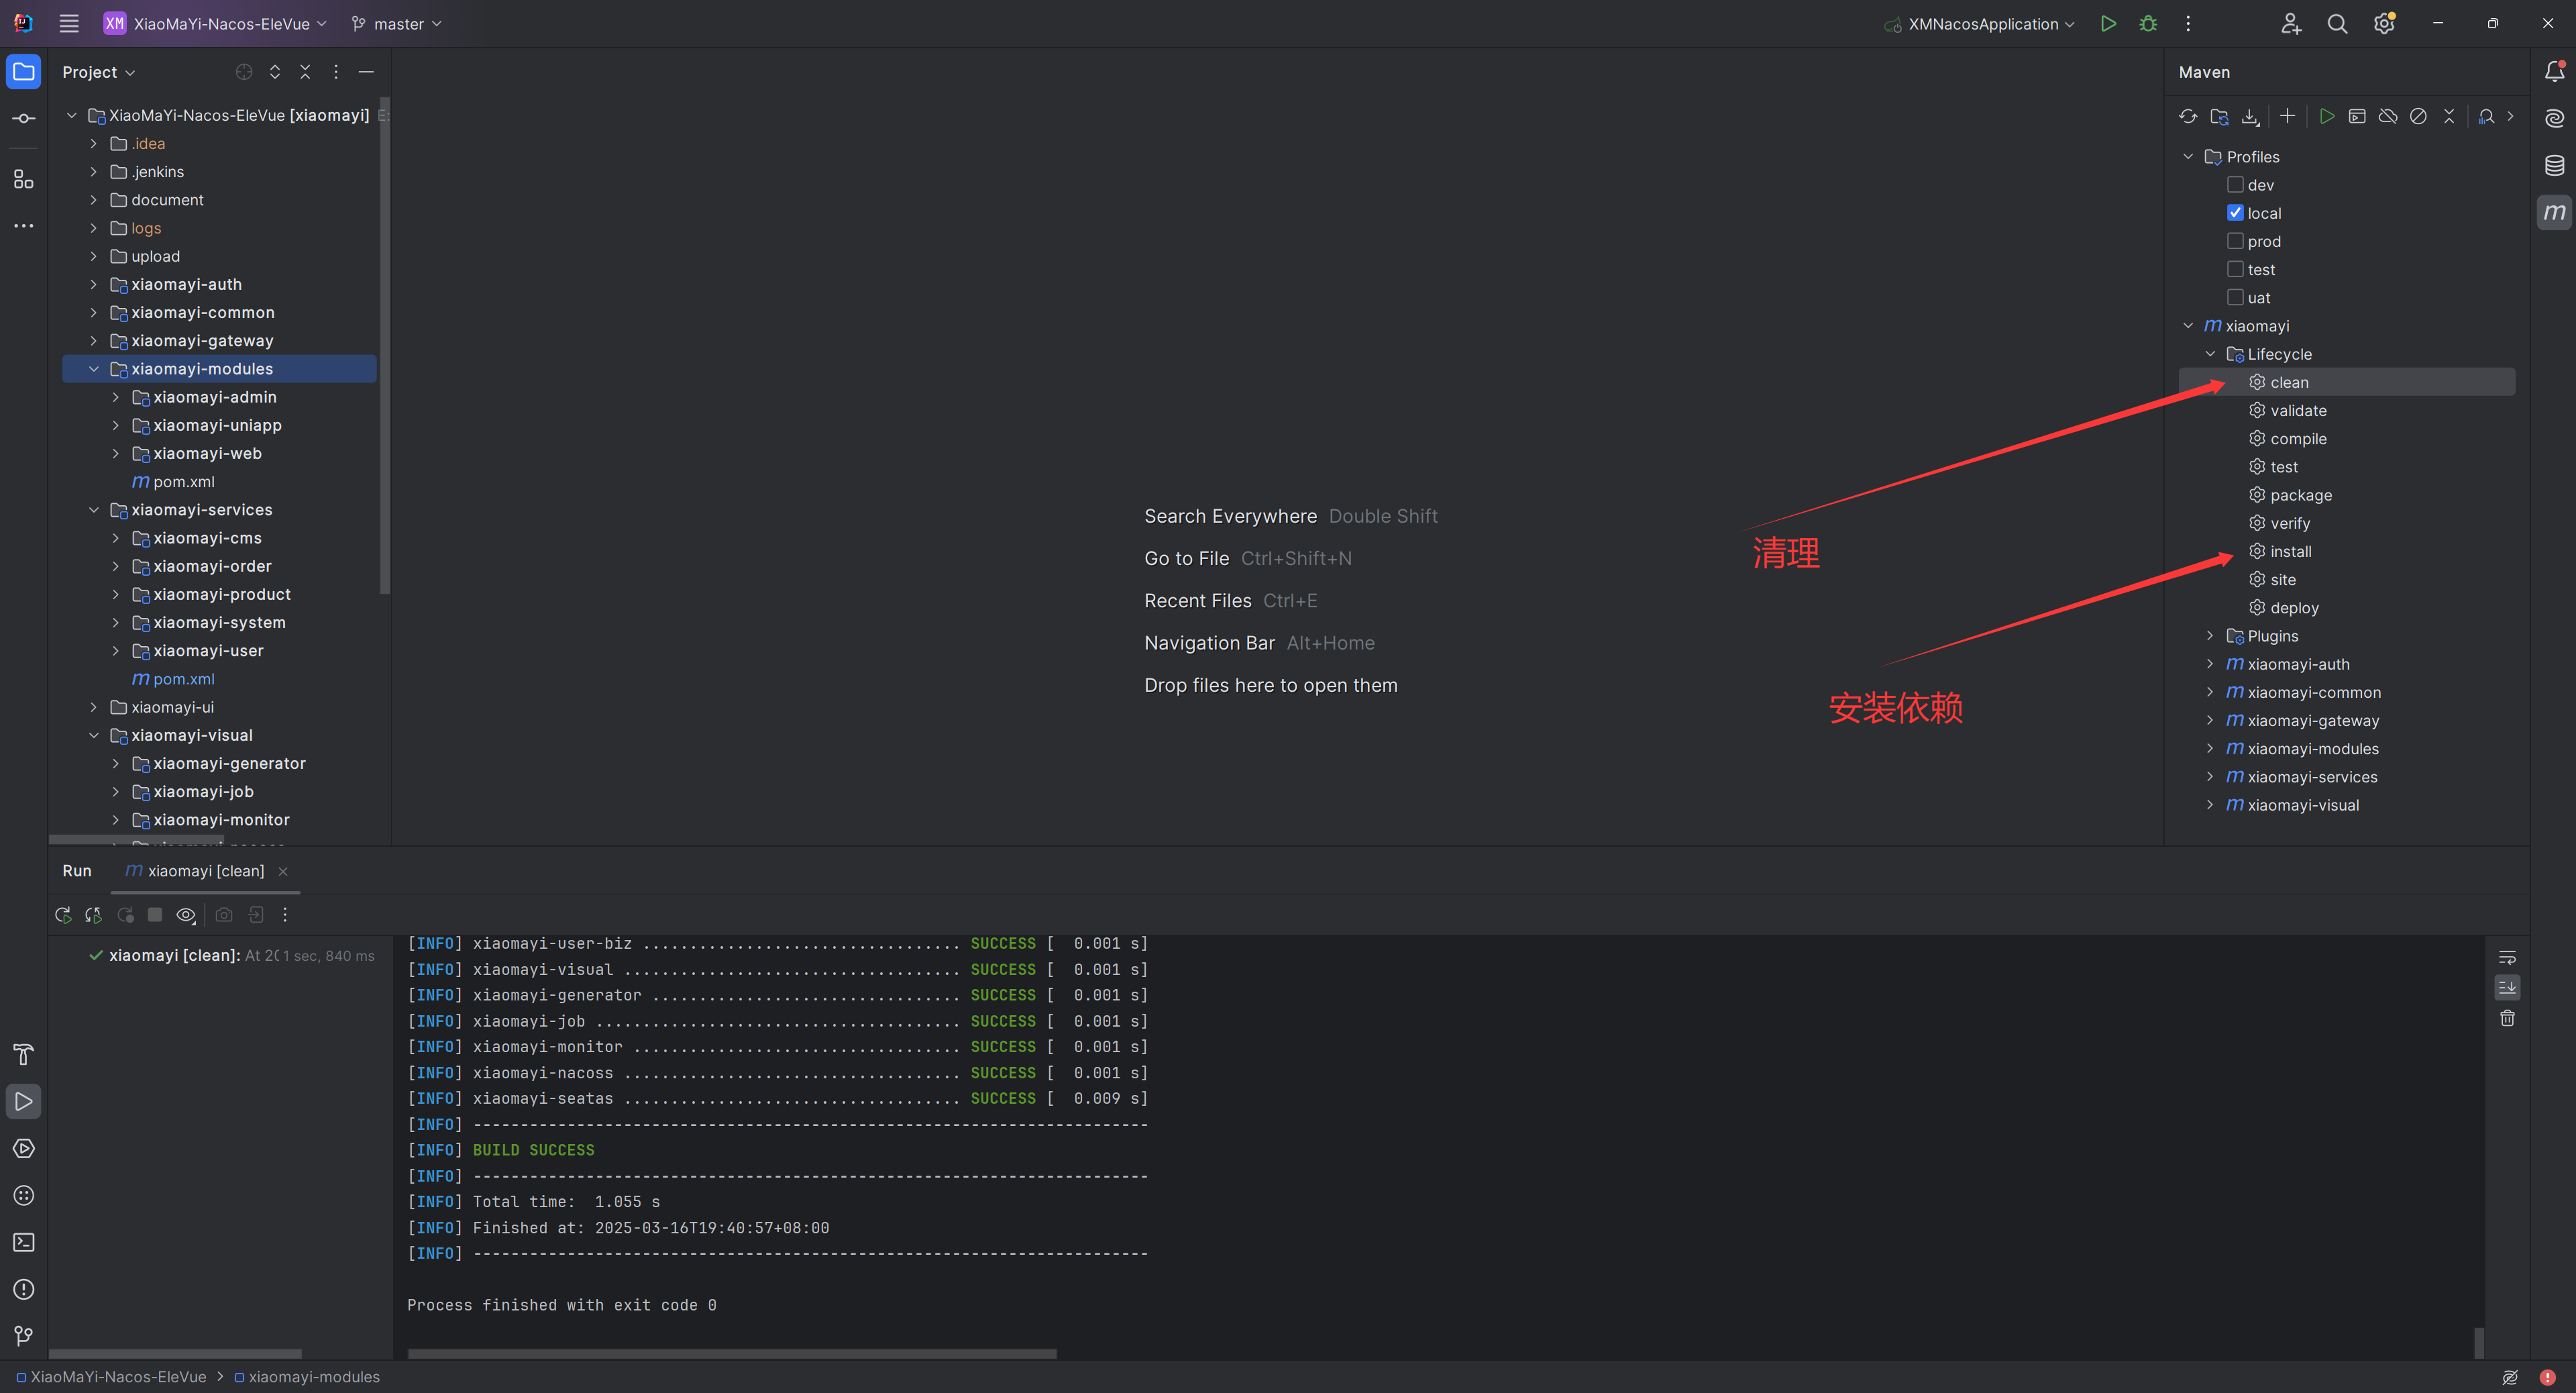Switch to the xiaomayi [clean] run tab
This screenshot has width=2576, height=1393.
(x=195, y=871)
